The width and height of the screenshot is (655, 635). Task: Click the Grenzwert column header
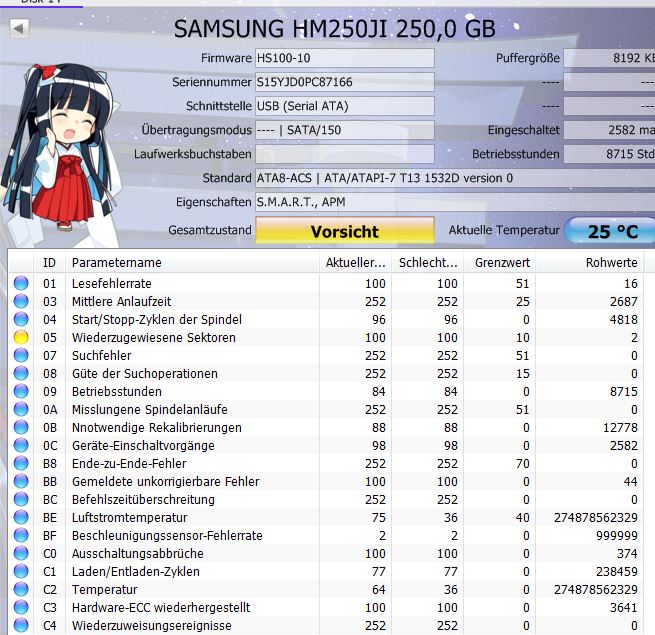500,262
